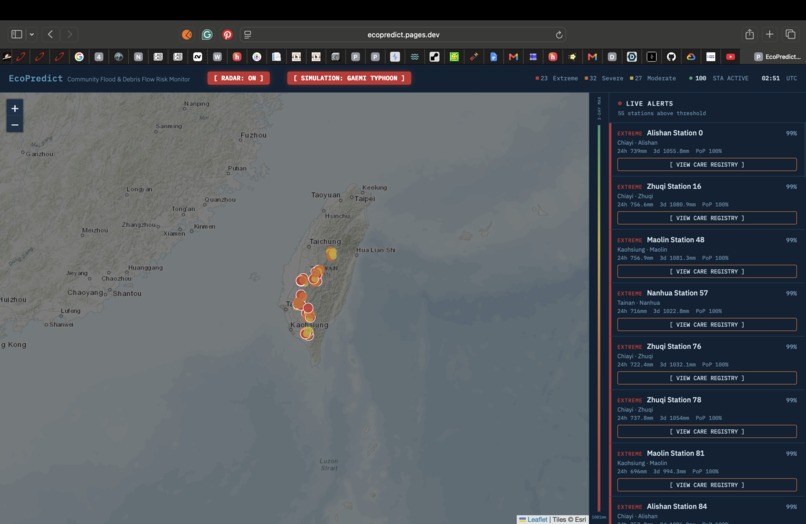Switch to the Google Docs pinned tab
The height and width of the screenshot is (524, 806).
493,57
